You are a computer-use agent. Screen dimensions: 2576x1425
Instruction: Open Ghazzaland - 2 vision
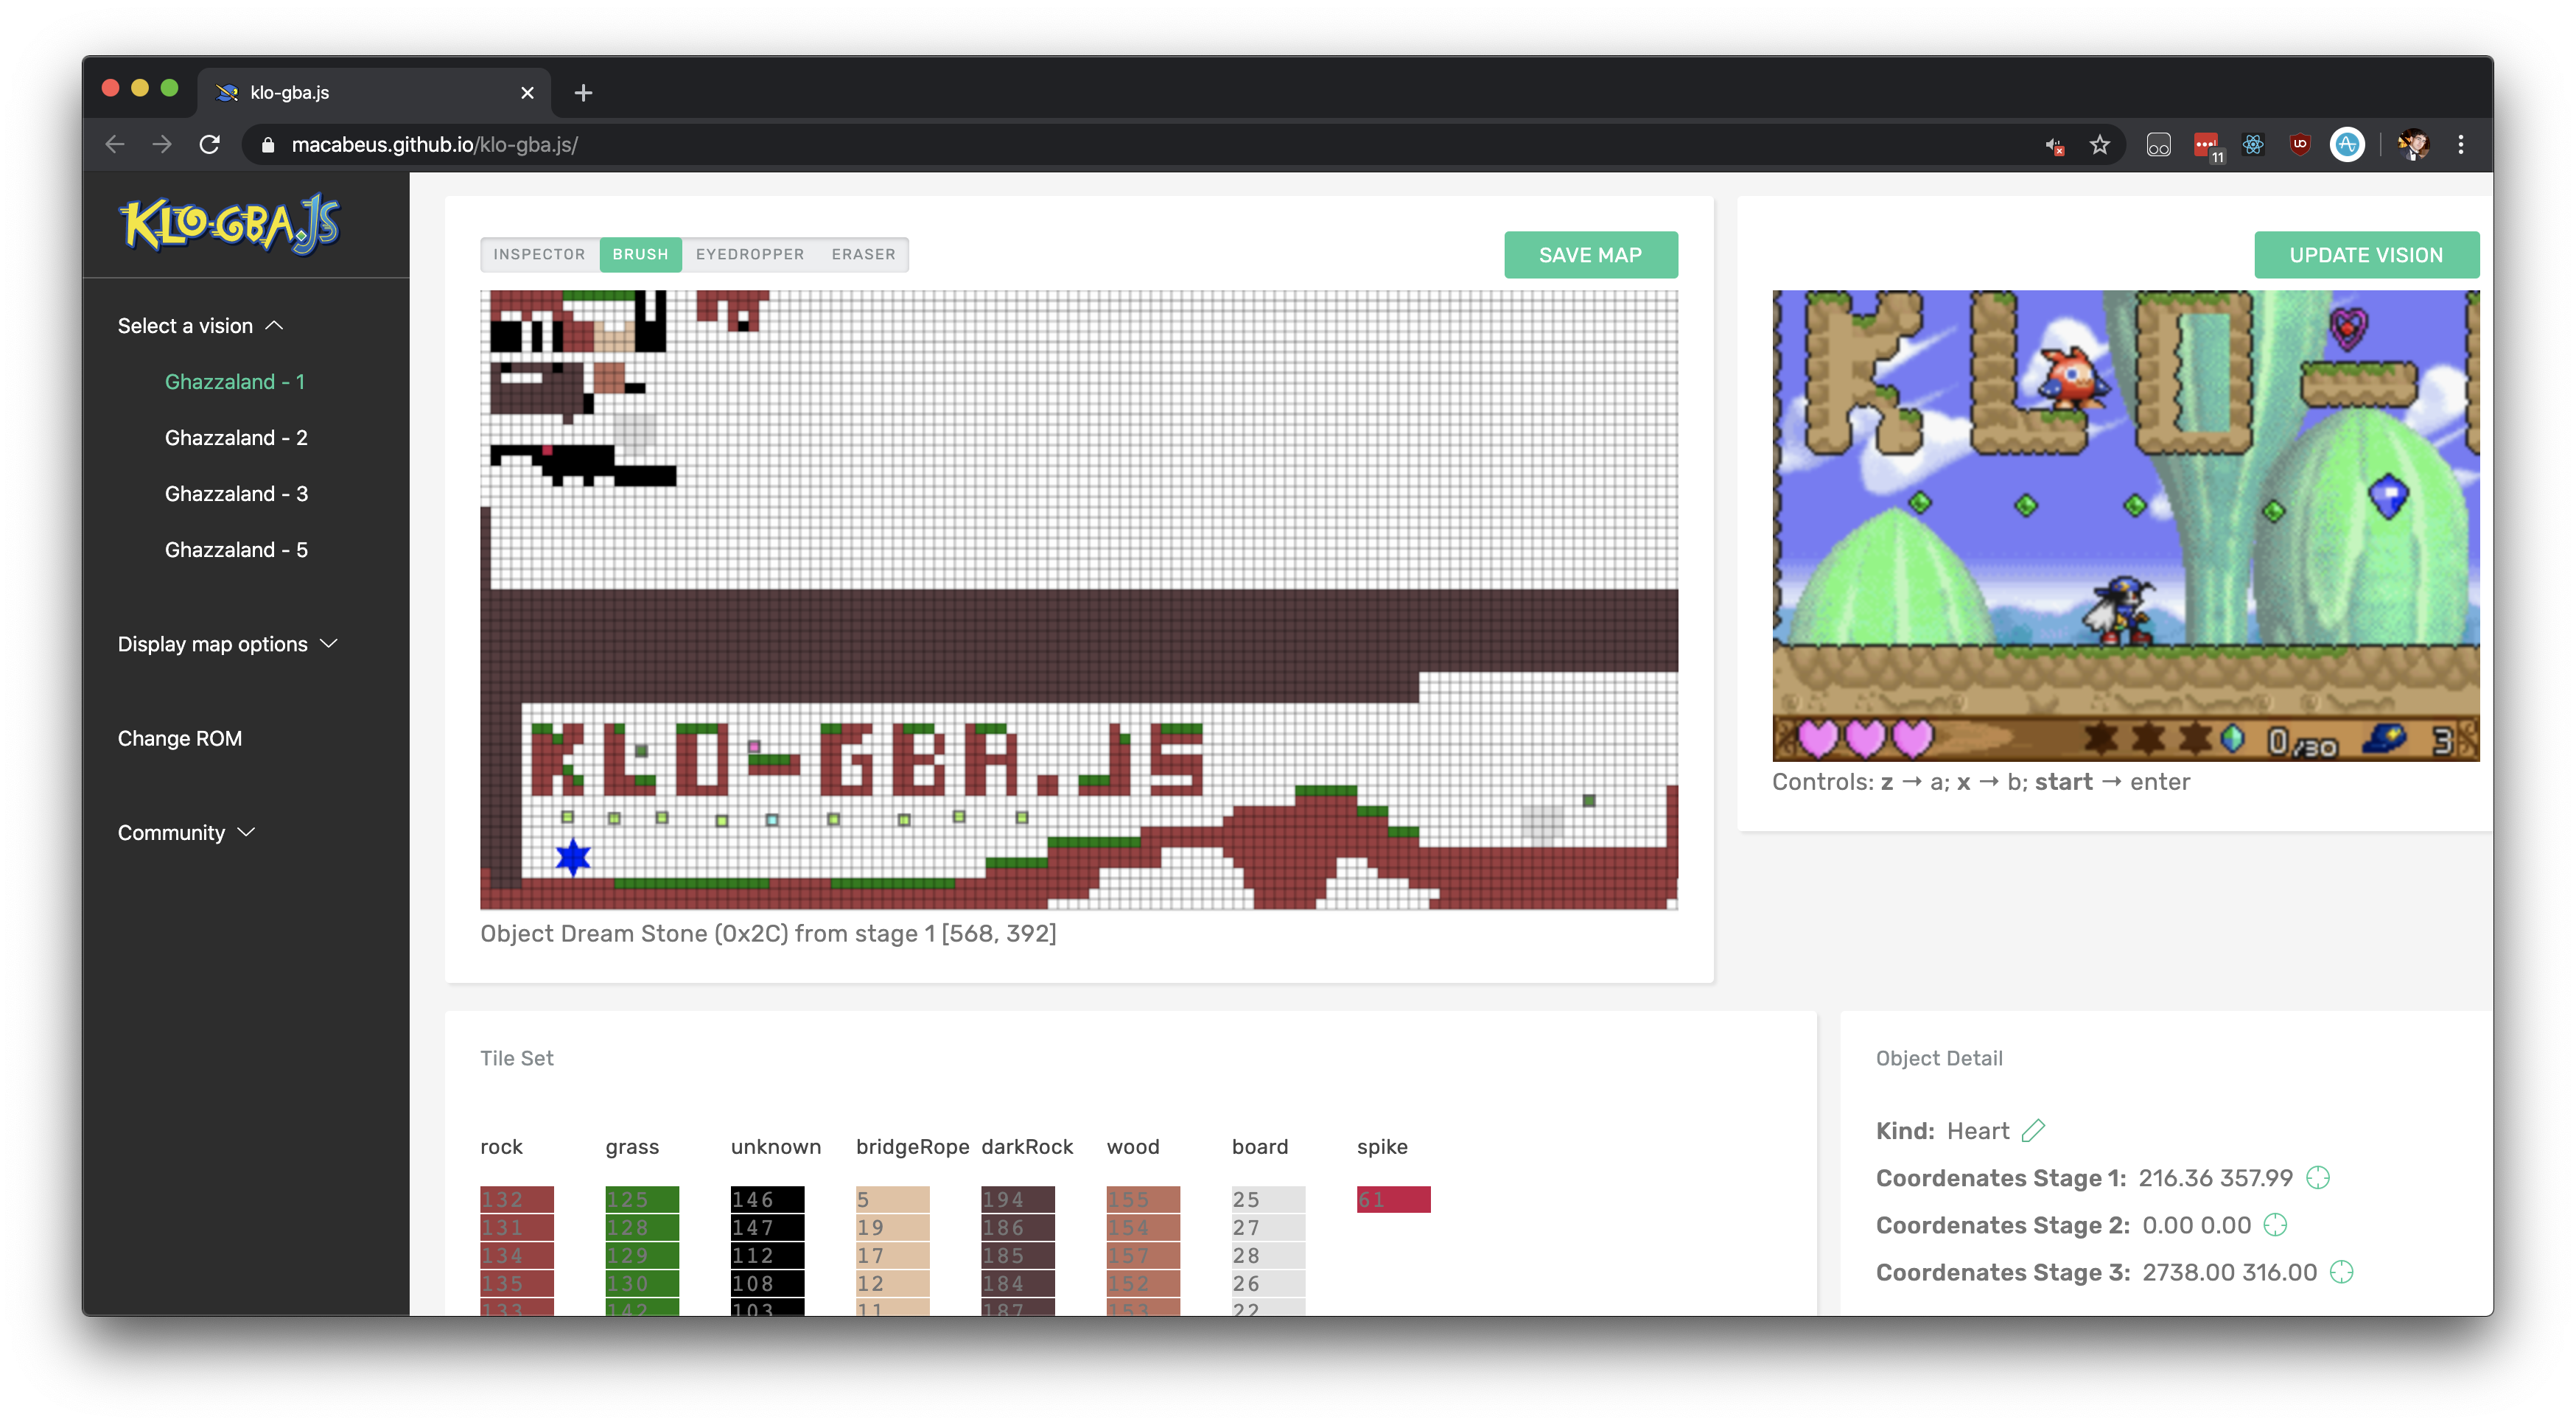tap(236, 437)
